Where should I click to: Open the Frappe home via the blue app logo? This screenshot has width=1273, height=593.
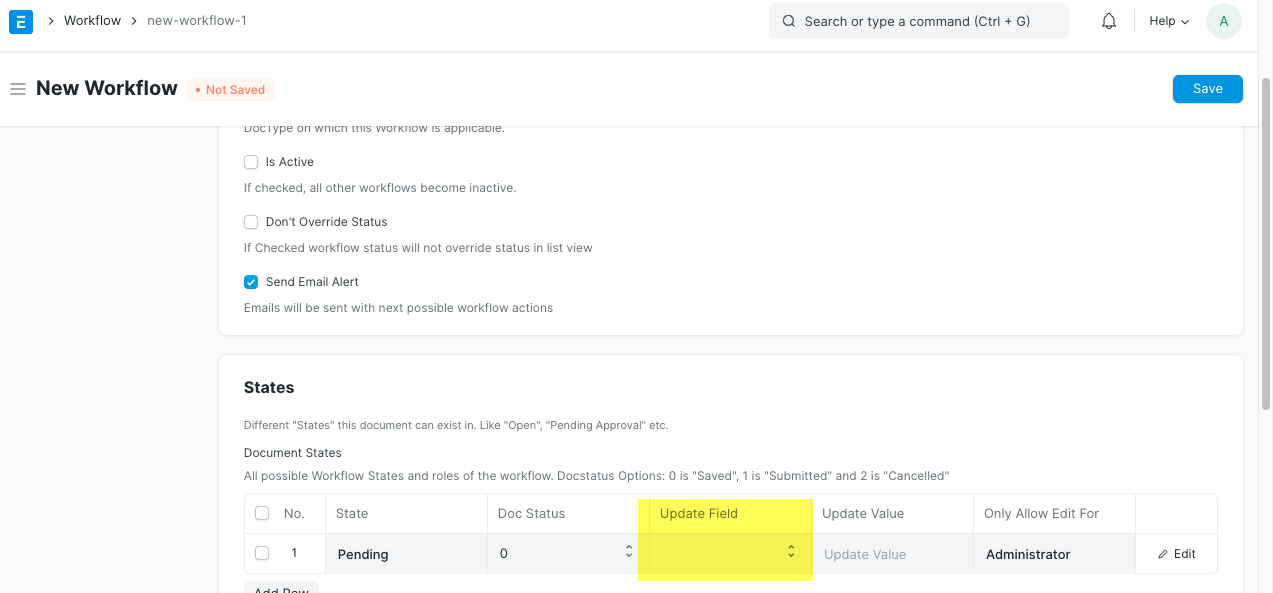click(20, 20)
